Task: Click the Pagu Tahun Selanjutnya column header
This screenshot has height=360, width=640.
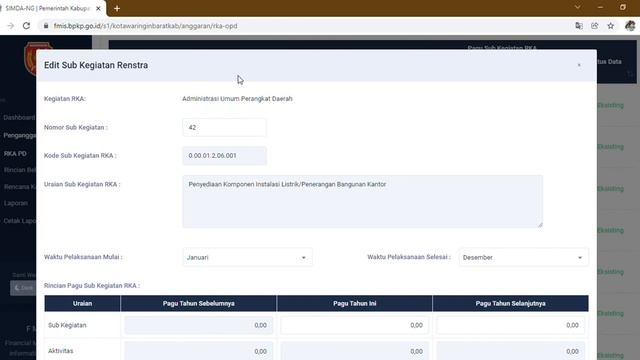Action: (x=510, y=304)
